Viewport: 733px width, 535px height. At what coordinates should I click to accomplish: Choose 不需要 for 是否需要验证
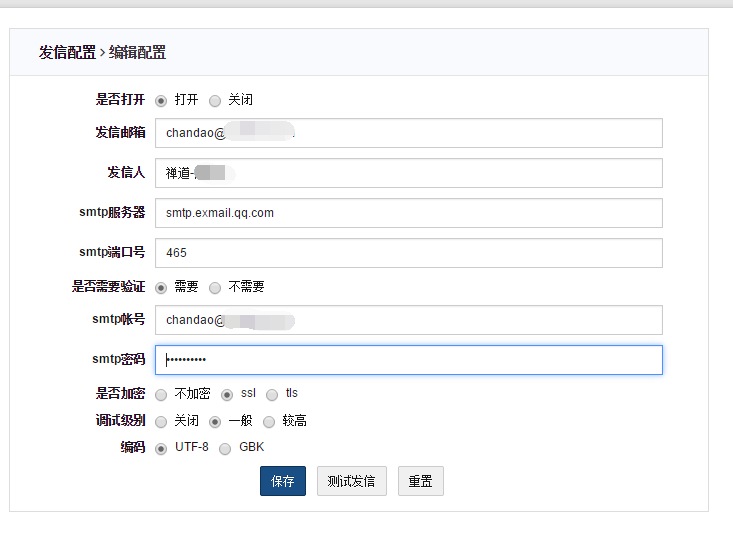point(215,287)
